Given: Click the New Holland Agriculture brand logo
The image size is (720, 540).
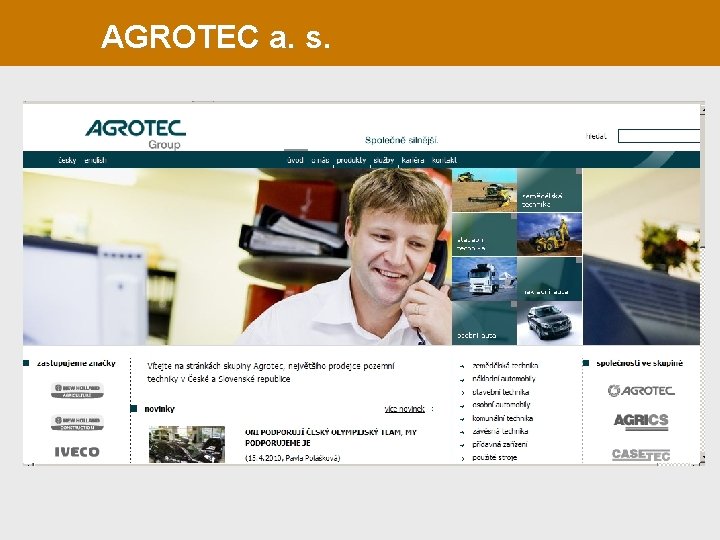Looking at the screenshot, I should [77, 390].
